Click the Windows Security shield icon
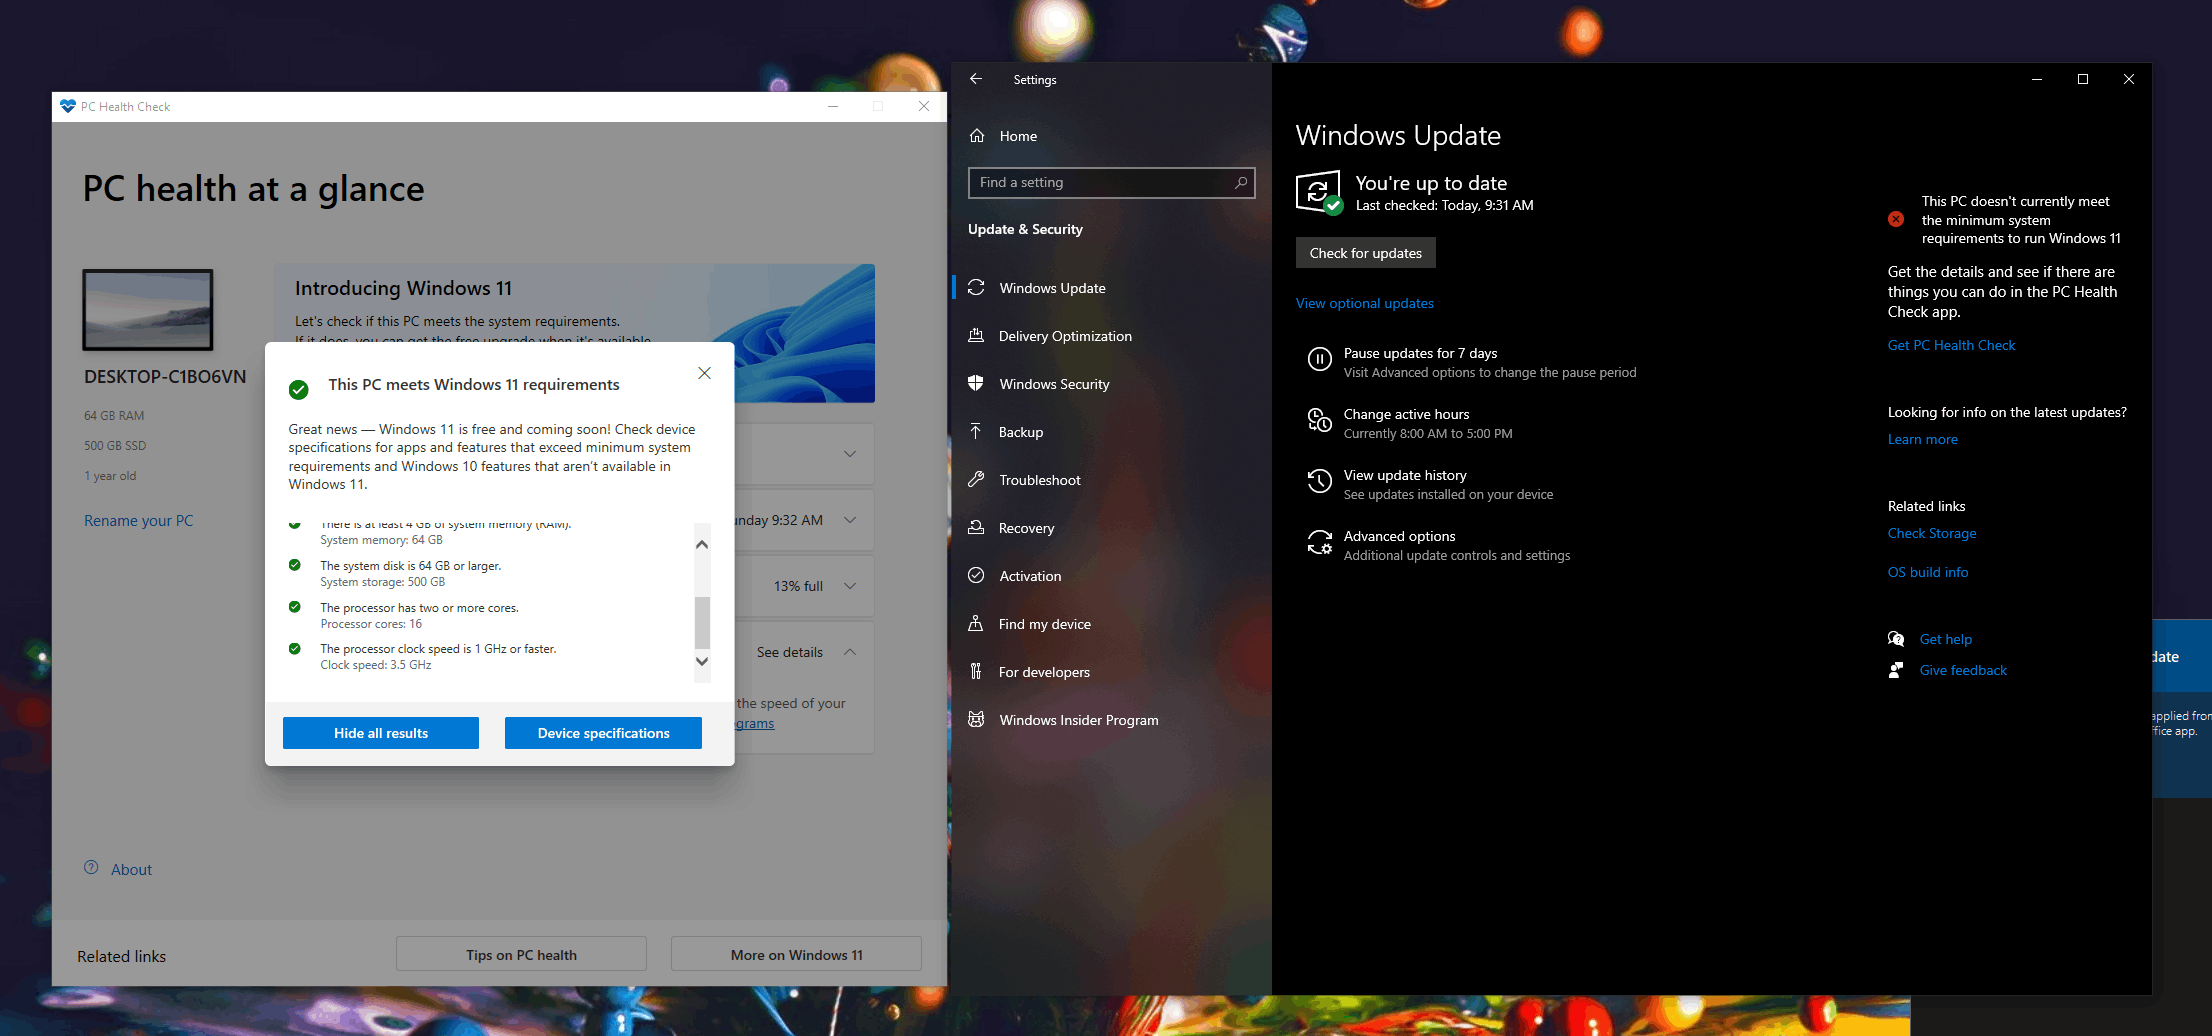This screenshot has height=1036, width=2212. click(976, 384)
